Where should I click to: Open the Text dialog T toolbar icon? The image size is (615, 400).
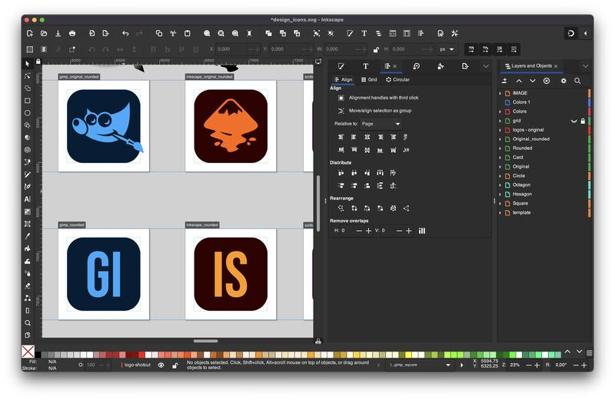point(364,34)
